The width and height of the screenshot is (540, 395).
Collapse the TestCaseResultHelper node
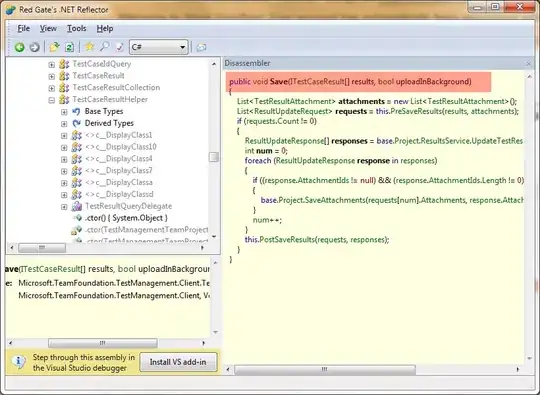pyautogui.click(x=52, y=100)
